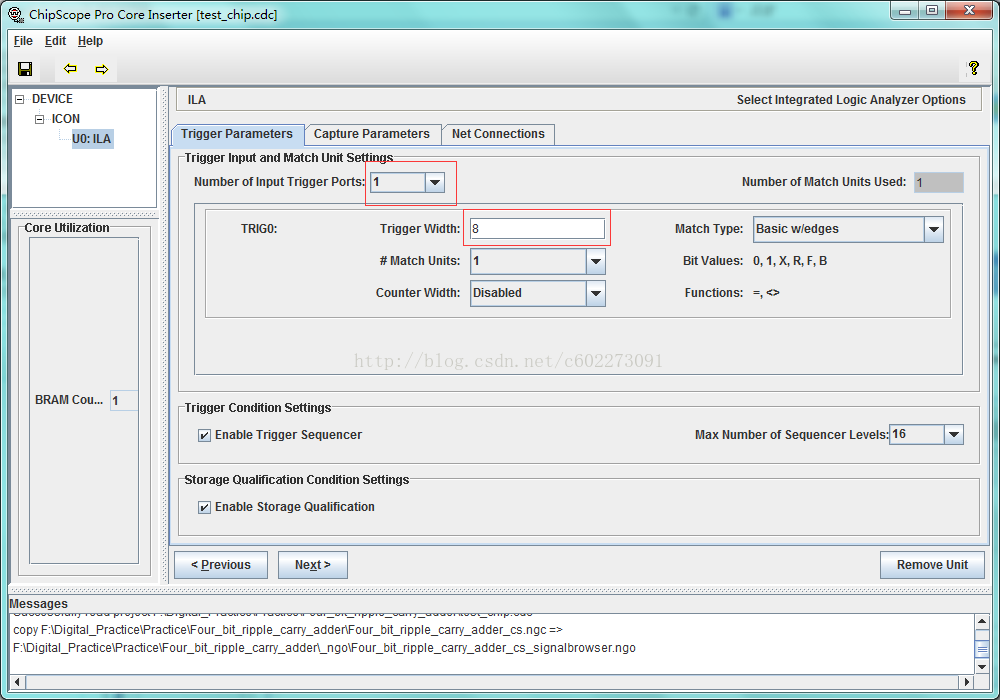Image resolution: width=1000 pixels, height=700 pixels.
Task: Select the ICON tree item
Action: point(66,119)
